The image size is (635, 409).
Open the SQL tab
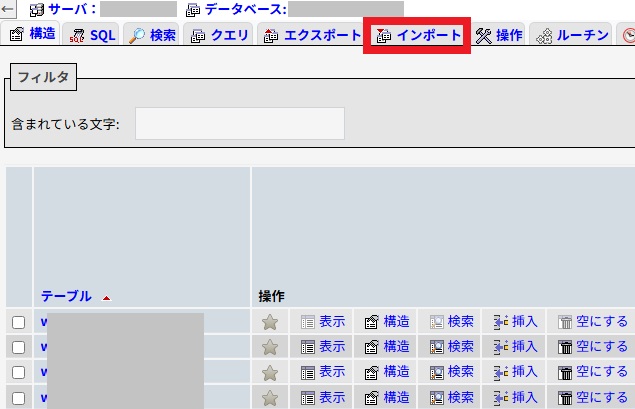[x=92, y=35]
